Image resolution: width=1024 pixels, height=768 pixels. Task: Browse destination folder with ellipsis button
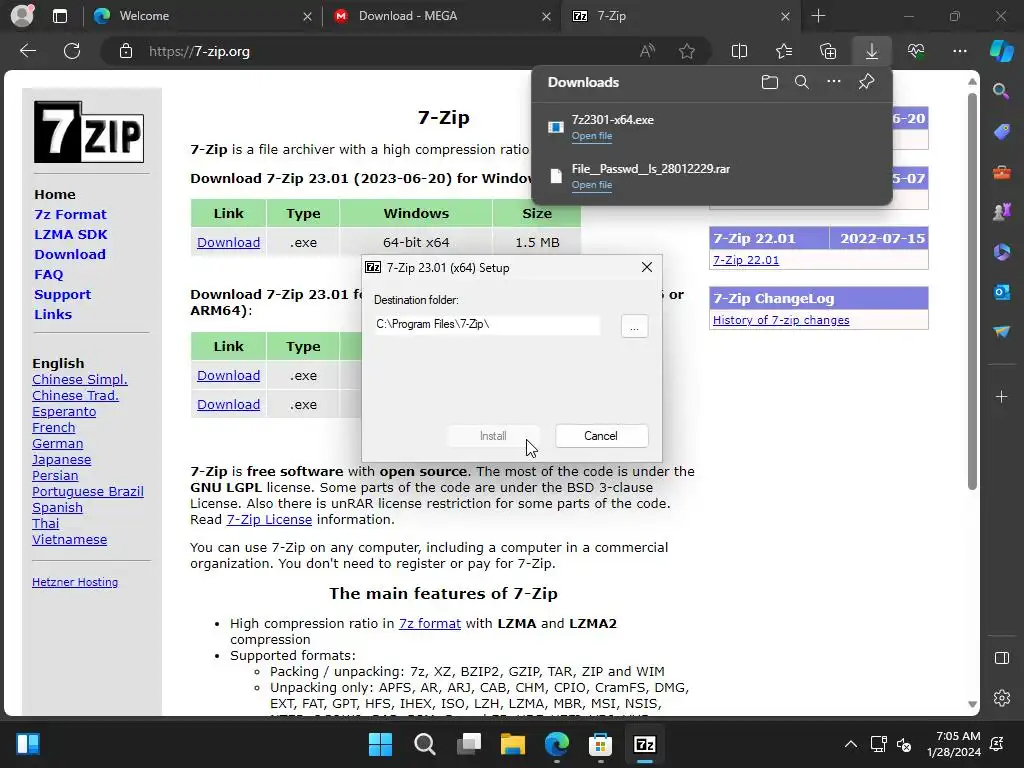pyautogui.click(x=634, y=326)
